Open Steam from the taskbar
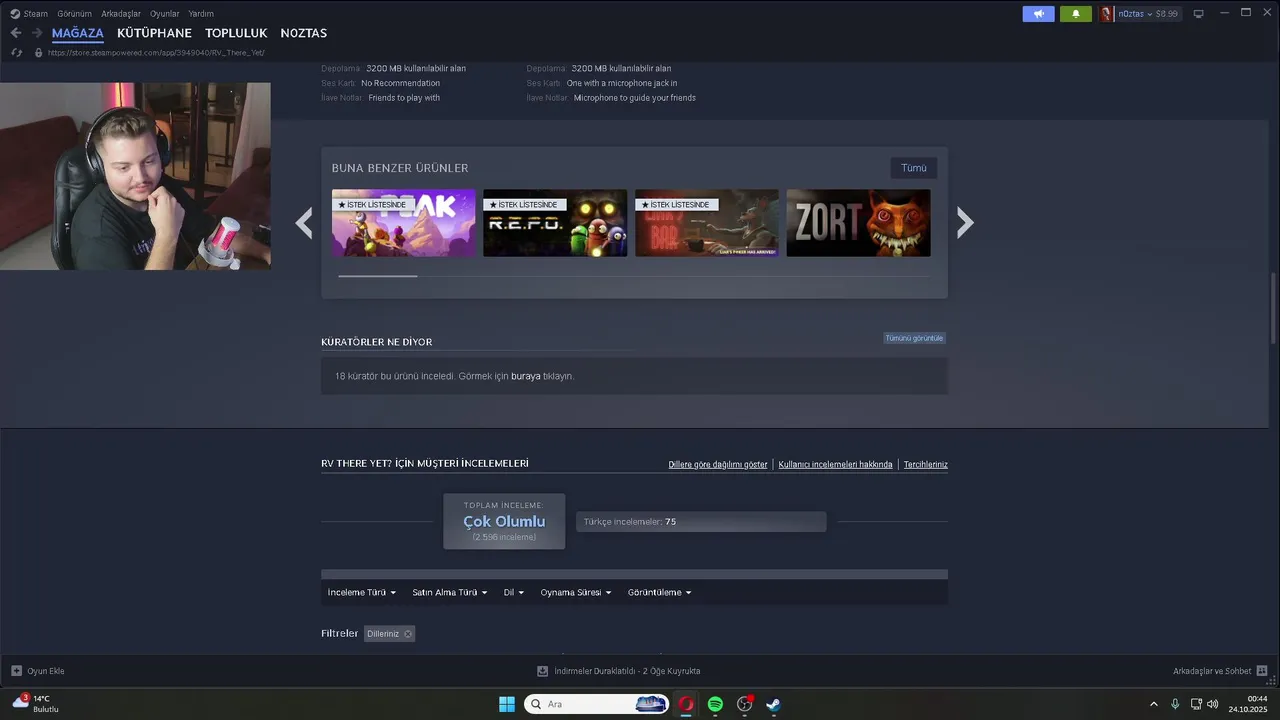The width and height of the screenshot is (1280, 720). coord(773,704)
